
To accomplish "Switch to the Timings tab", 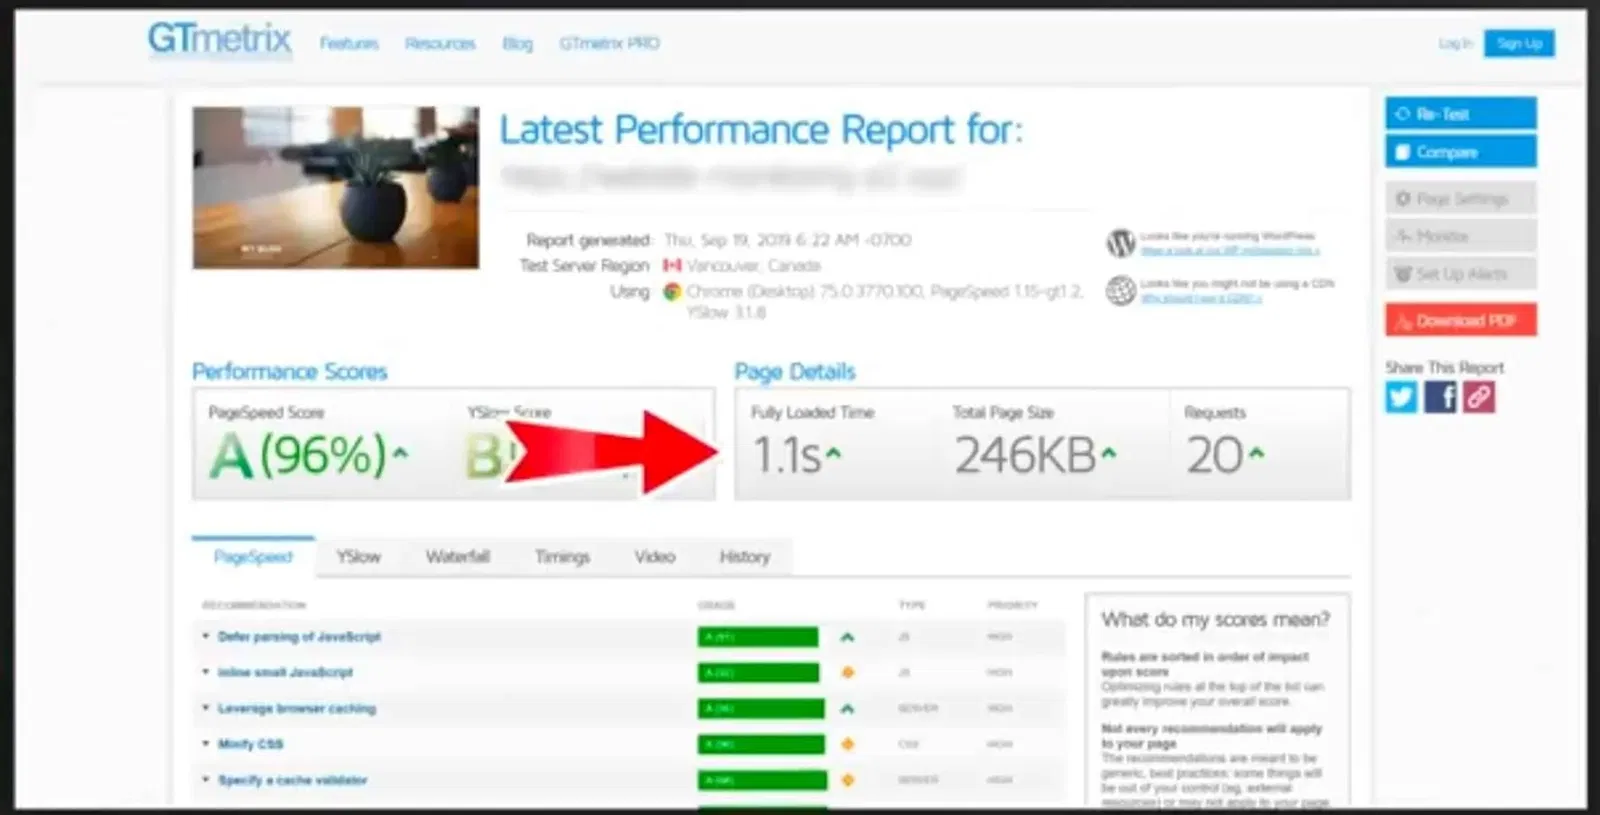I will click(562, 557).
